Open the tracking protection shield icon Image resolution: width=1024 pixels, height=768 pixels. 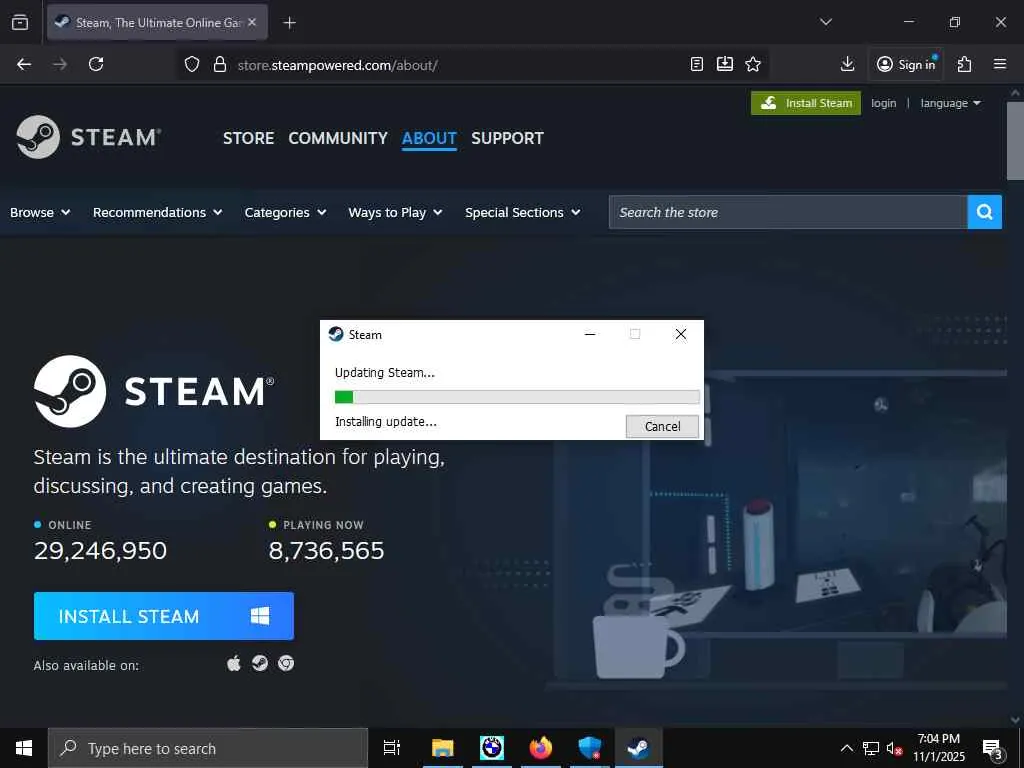[191, 65]
